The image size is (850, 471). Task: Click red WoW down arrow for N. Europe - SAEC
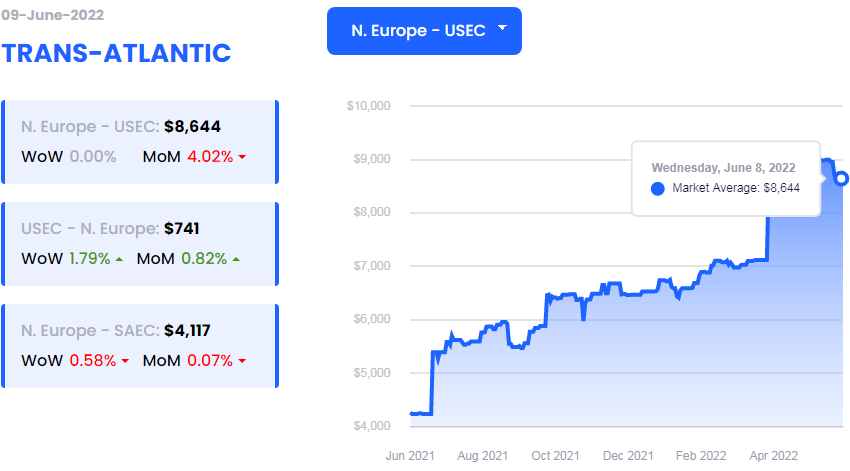click(125, 361)
